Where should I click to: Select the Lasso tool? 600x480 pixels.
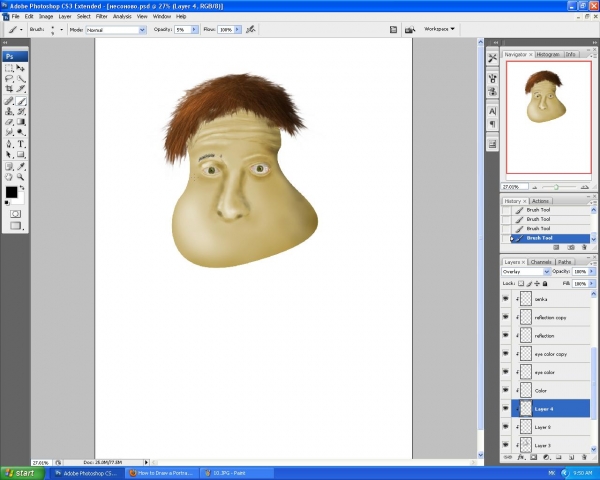click(x=9, y=79)
